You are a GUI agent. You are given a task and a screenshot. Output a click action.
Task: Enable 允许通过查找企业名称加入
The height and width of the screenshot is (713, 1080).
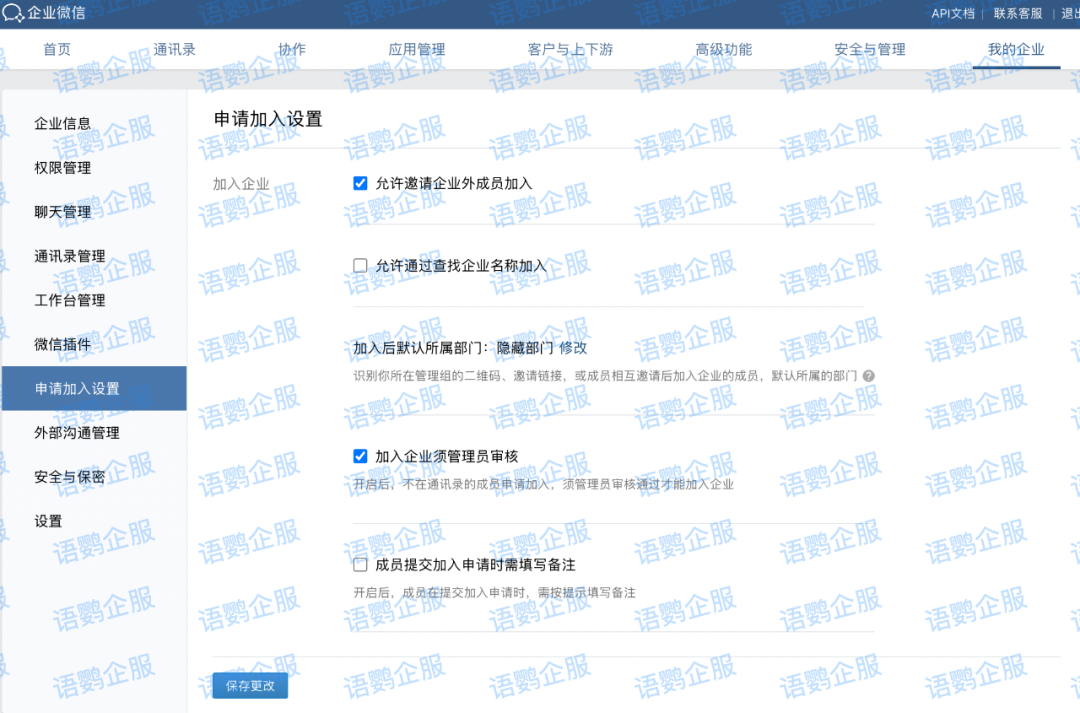click(x=360, y=264)
